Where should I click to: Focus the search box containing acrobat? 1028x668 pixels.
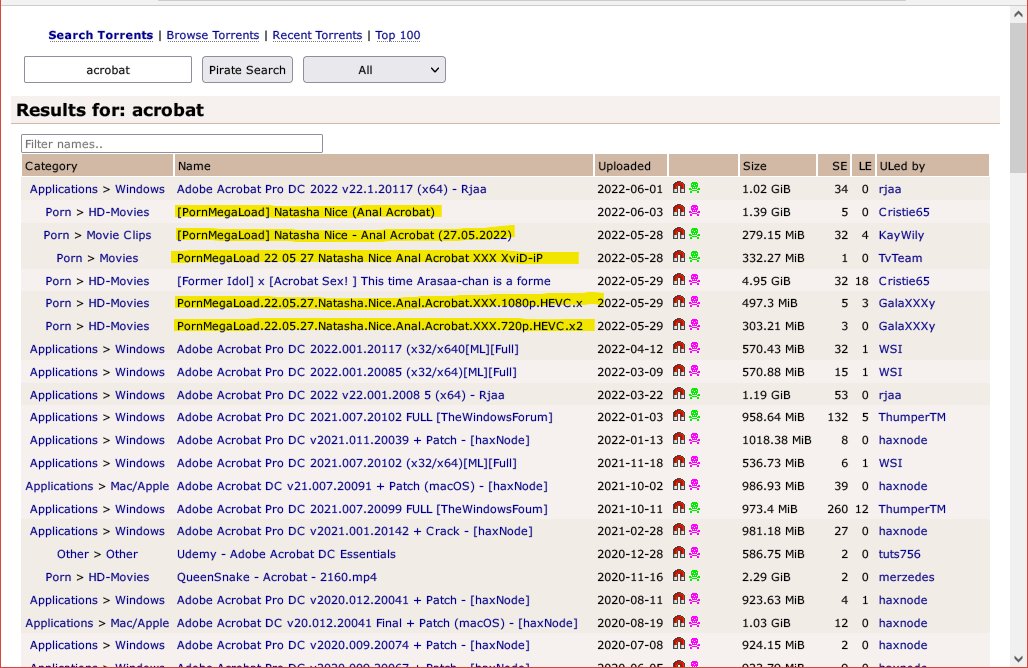[x=108, y=69]
